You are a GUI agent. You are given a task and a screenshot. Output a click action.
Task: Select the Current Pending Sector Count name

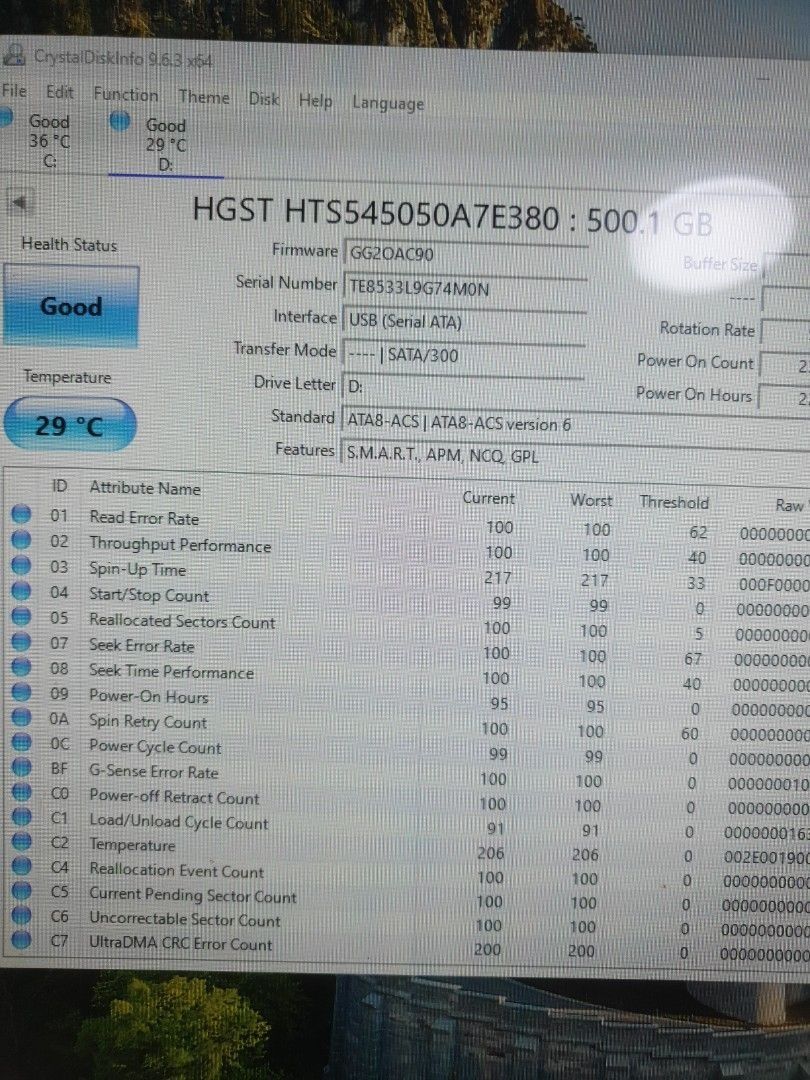pos(193,895)
